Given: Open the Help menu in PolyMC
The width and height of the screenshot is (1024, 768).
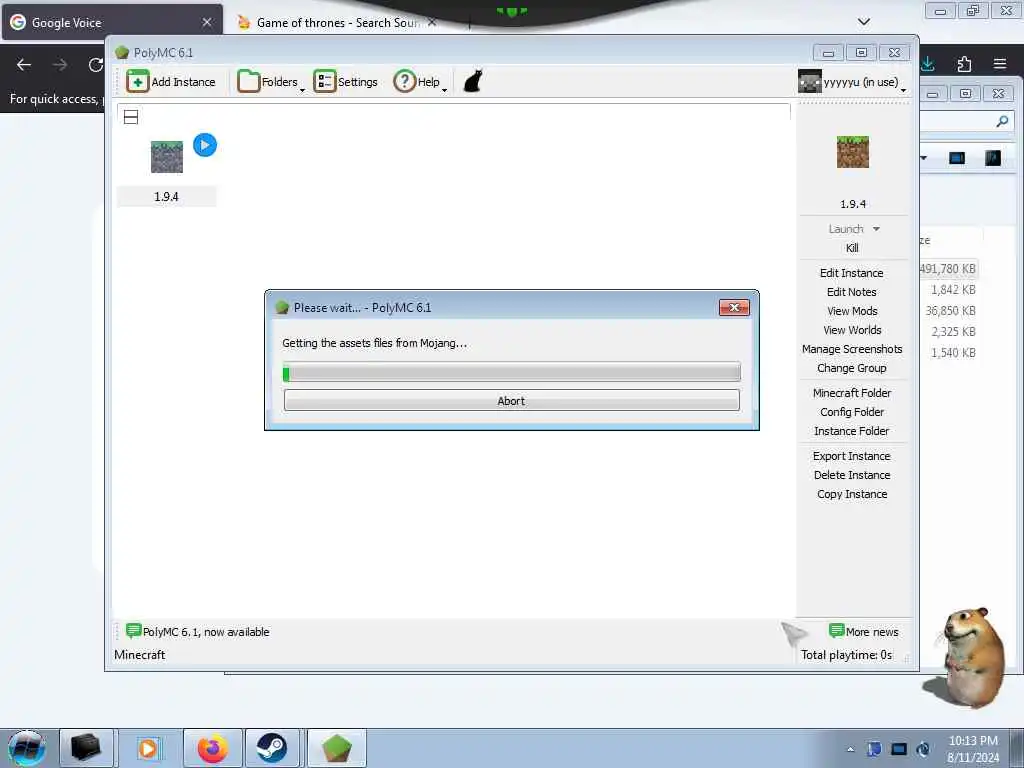Looking at the screenshot, I should point(420,82).
